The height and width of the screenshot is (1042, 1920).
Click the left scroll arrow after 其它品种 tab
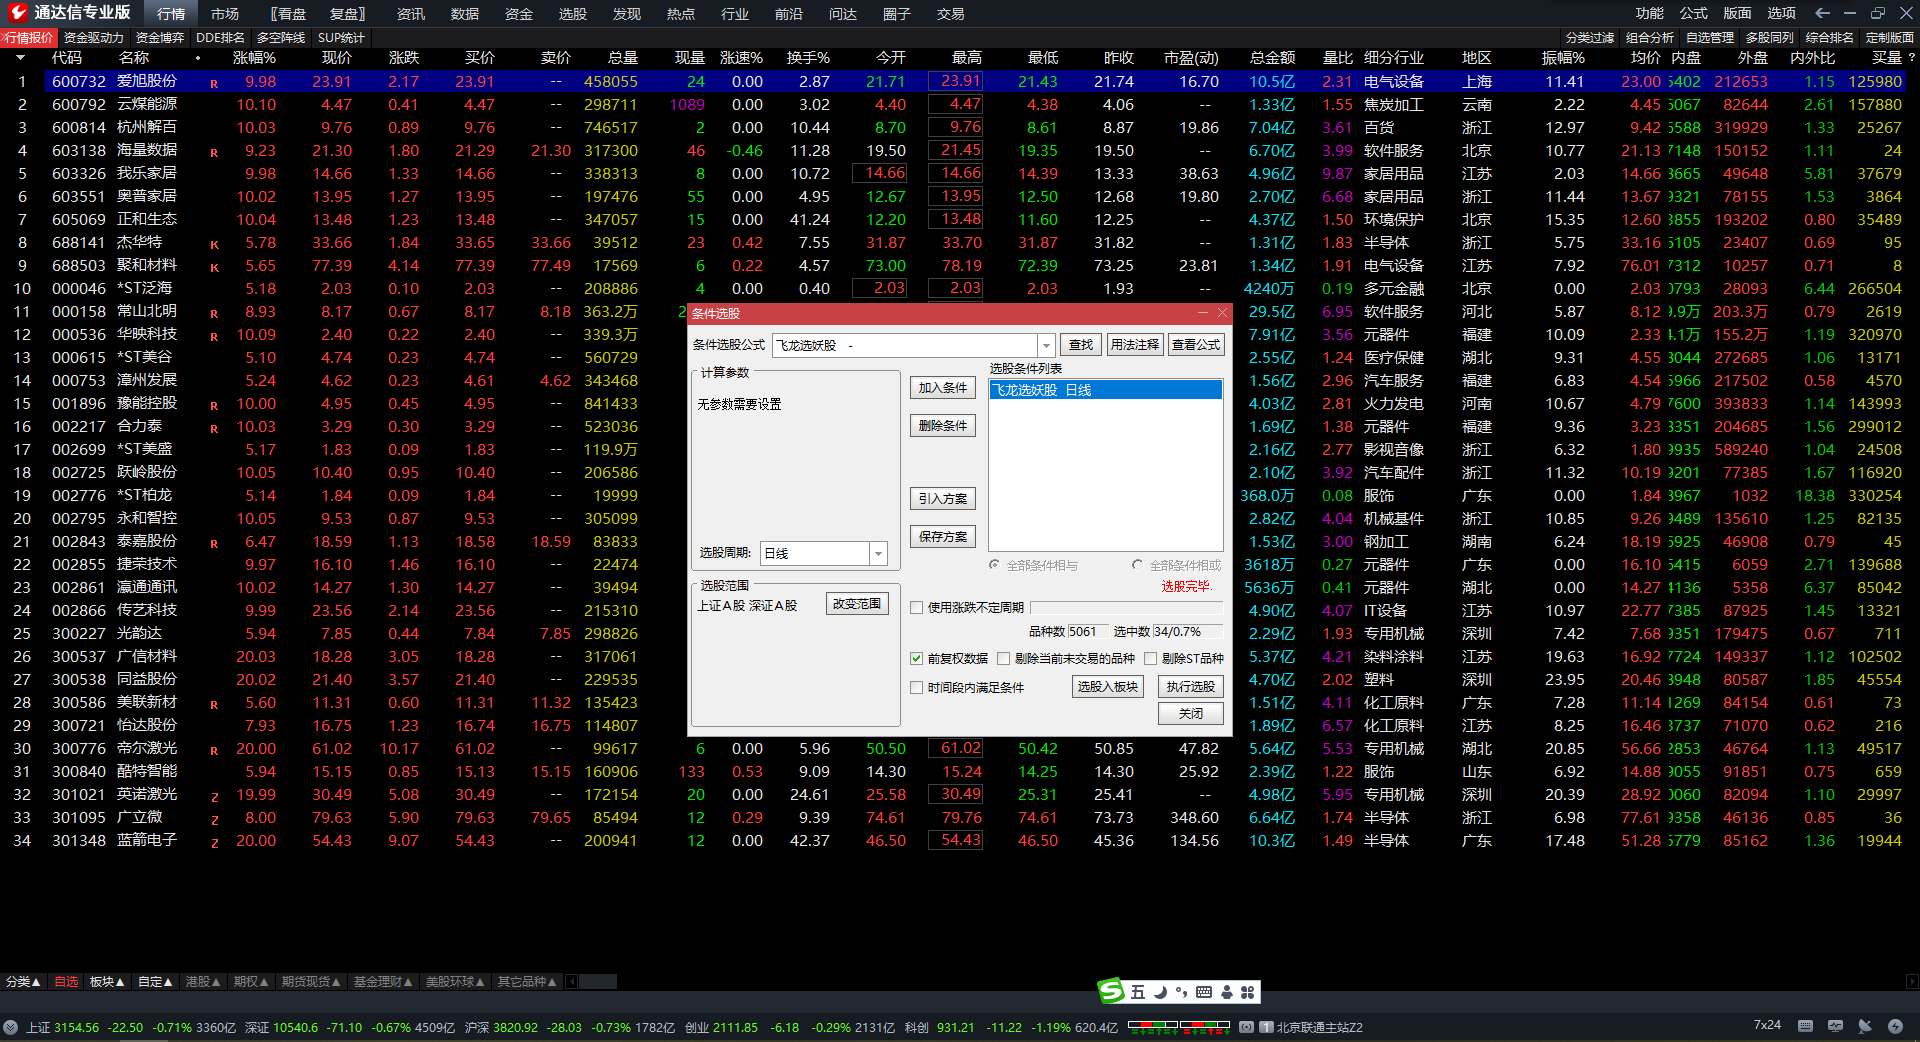coord(572,982)
